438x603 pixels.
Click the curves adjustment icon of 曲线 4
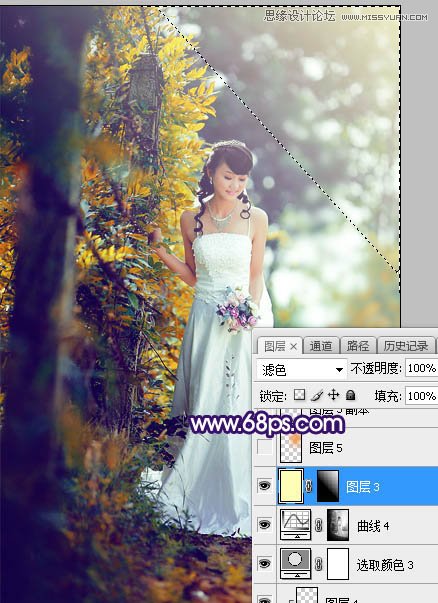pyautogui.click(x=295, y=525)
